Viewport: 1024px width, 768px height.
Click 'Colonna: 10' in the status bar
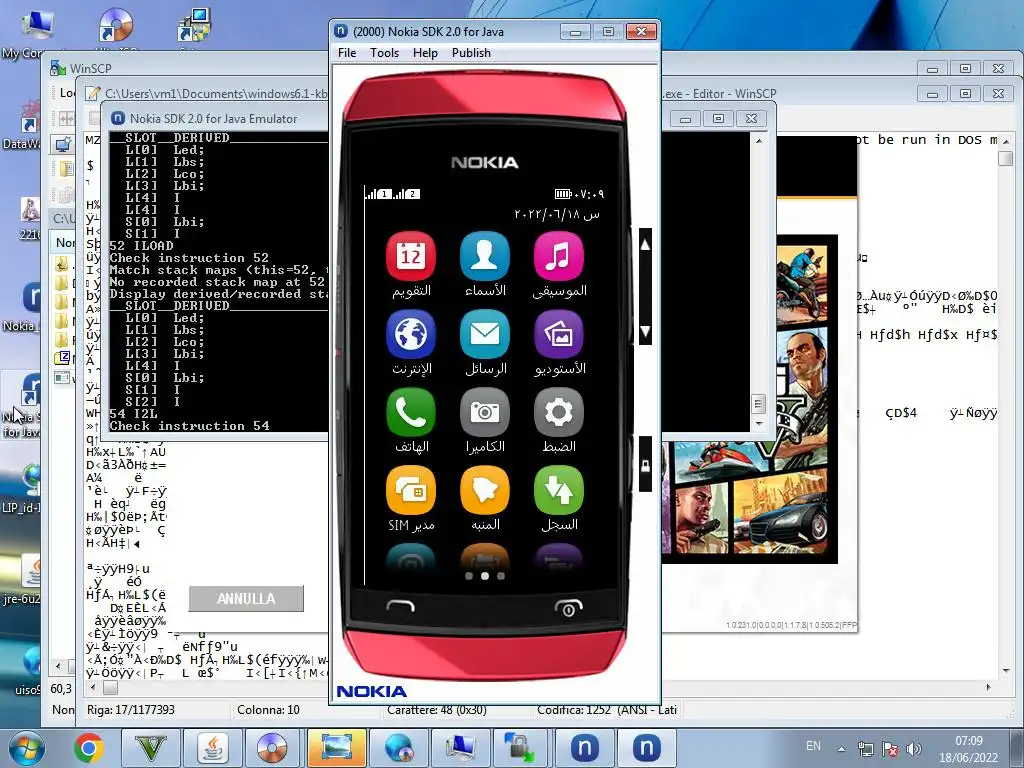[x=268, y=710]
